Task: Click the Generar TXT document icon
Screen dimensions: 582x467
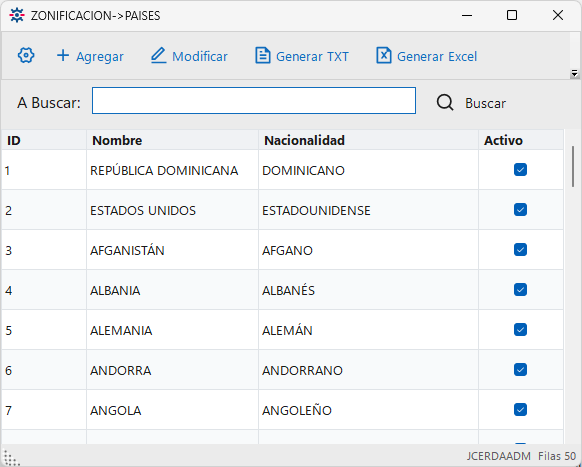Action: coord(262,56)
